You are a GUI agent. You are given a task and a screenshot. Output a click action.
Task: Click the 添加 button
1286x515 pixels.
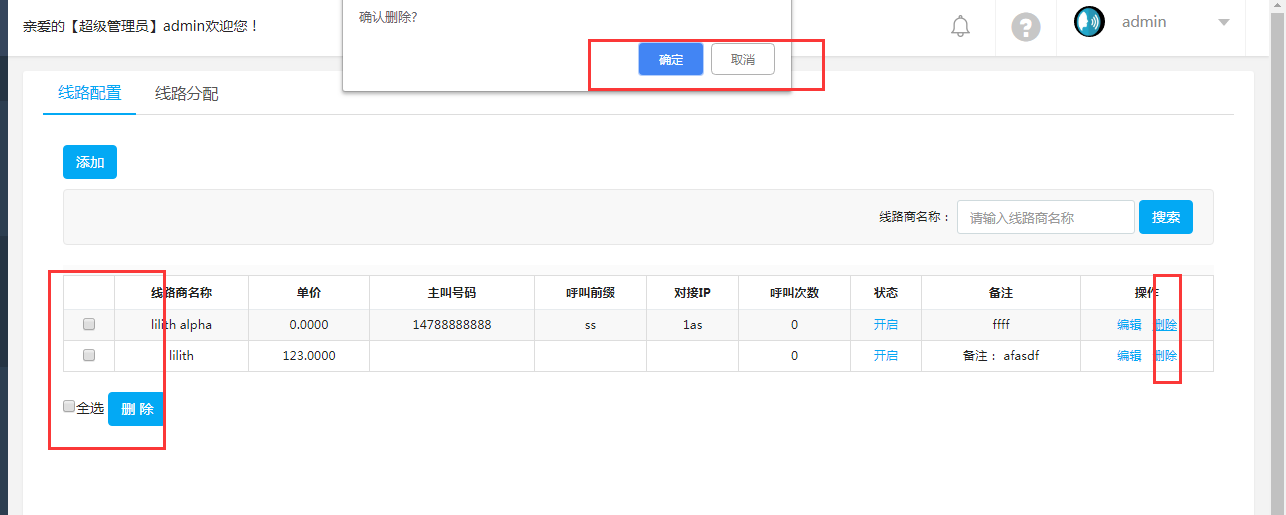pos(90,162)
